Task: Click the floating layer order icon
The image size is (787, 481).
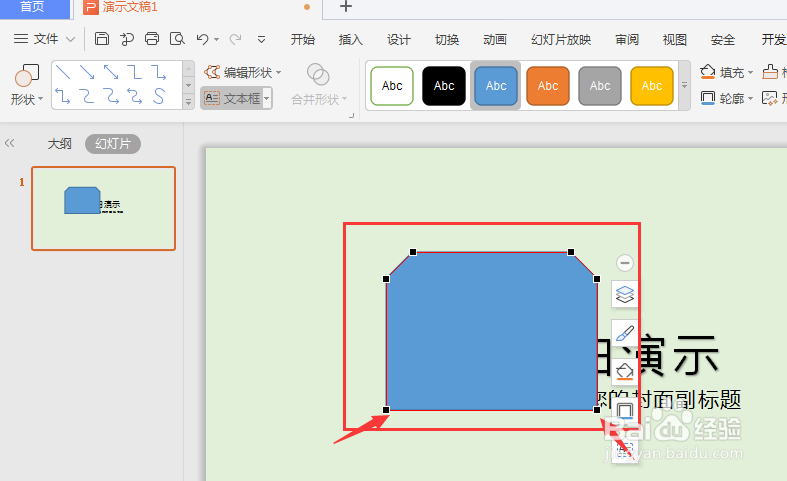Action: coord(624,294)
